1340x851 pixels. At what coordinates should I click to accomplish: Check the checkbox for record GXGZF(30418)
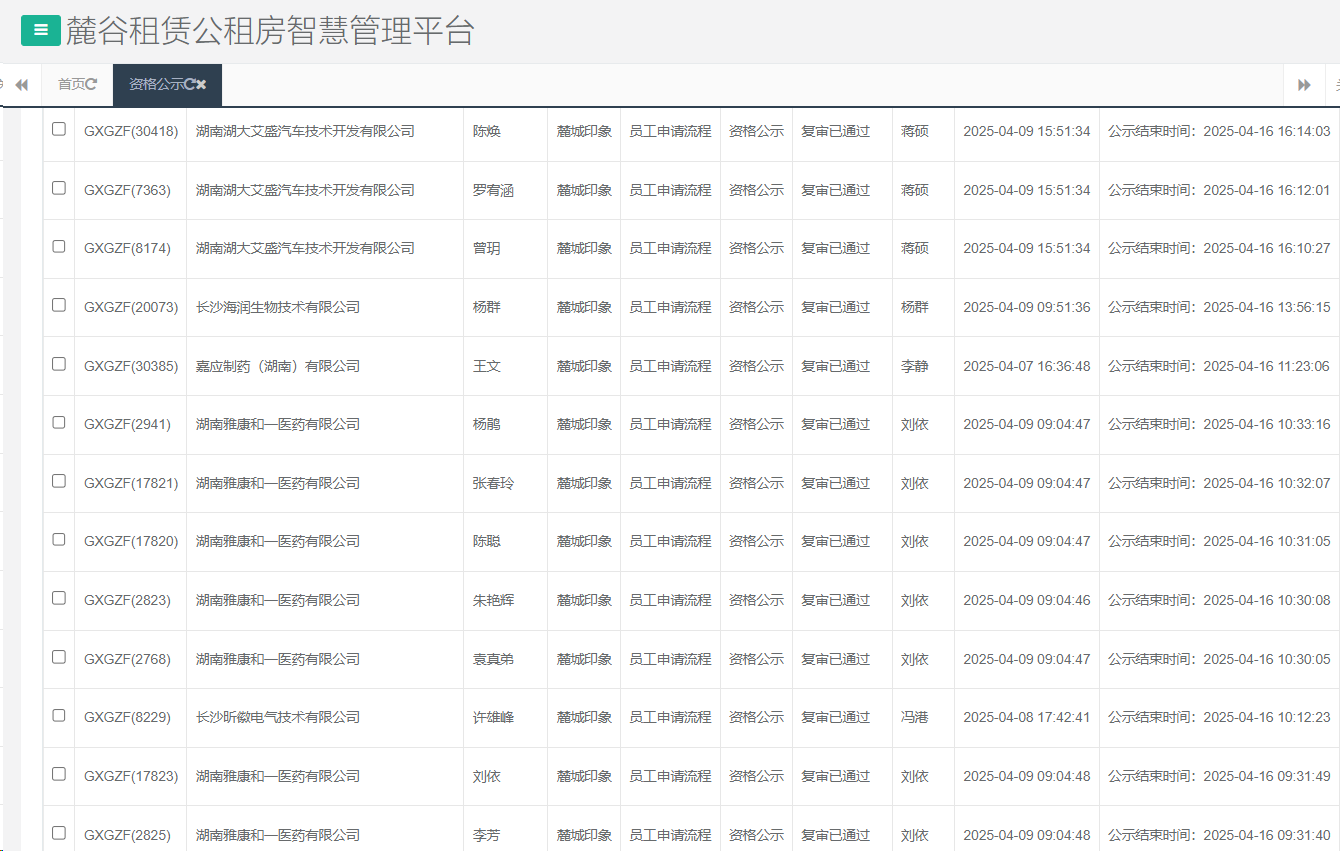coord(57,130)
